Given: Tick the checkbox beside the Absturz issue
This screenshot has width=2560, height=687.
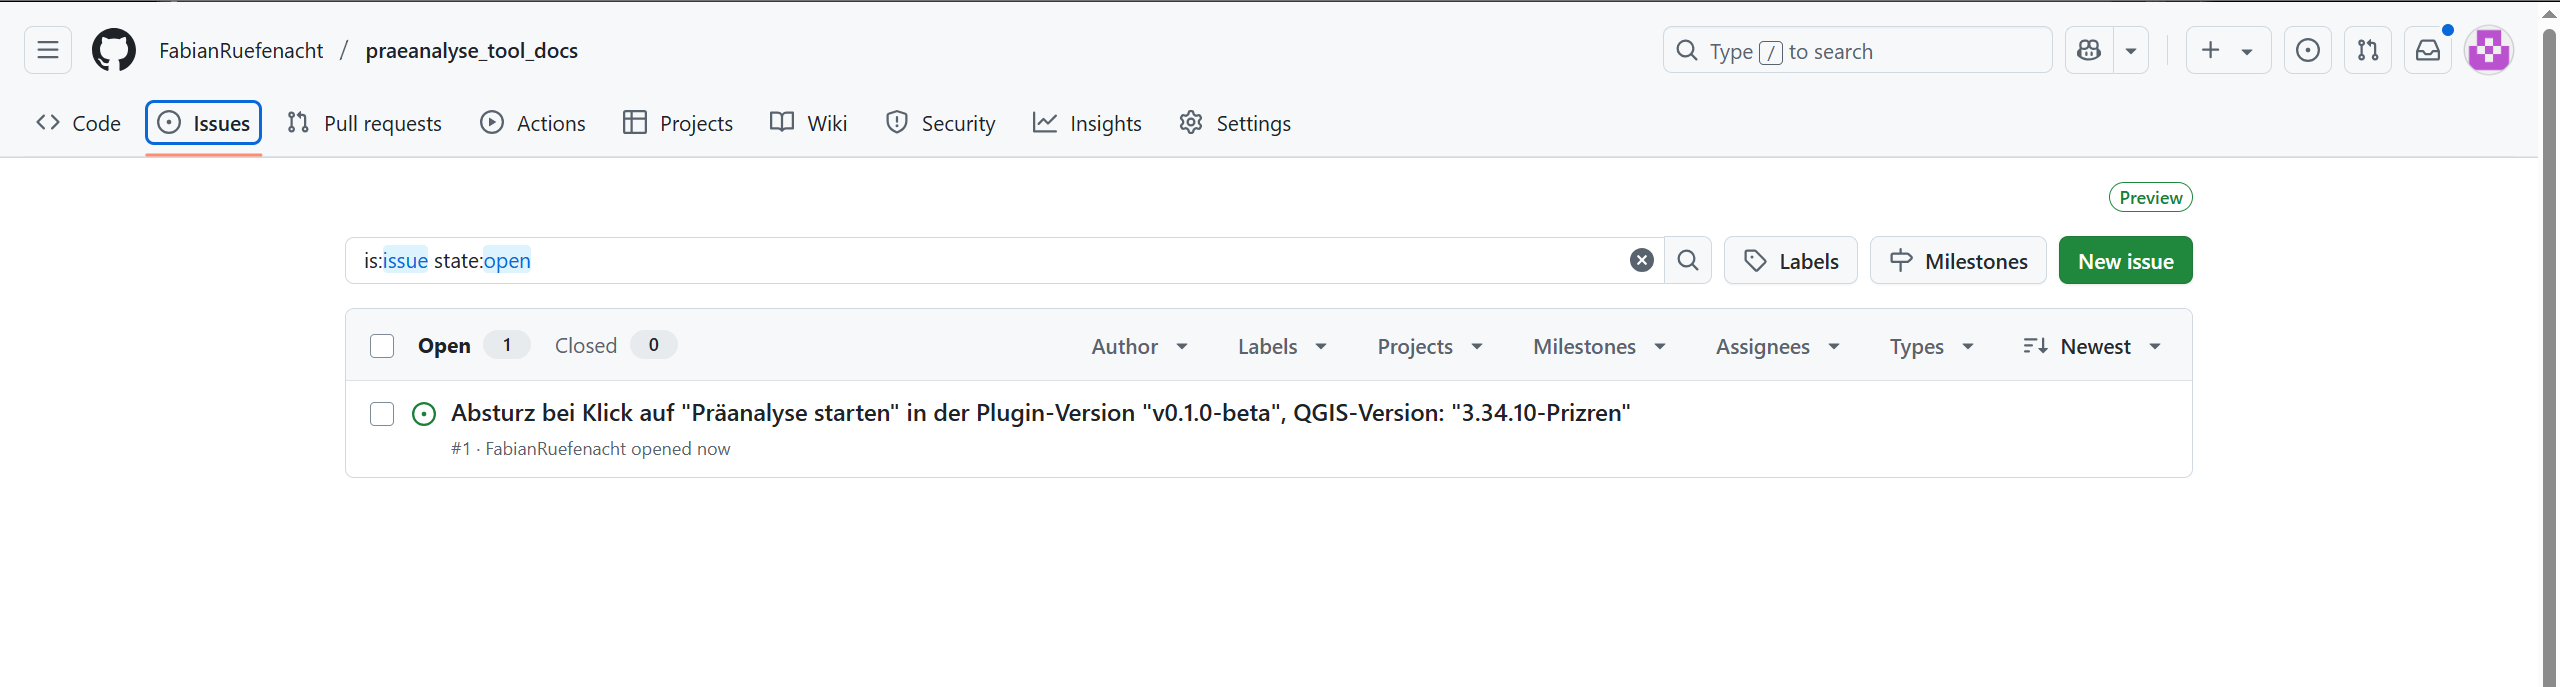Looking at the screenshot, I should [x=382, y=414].
